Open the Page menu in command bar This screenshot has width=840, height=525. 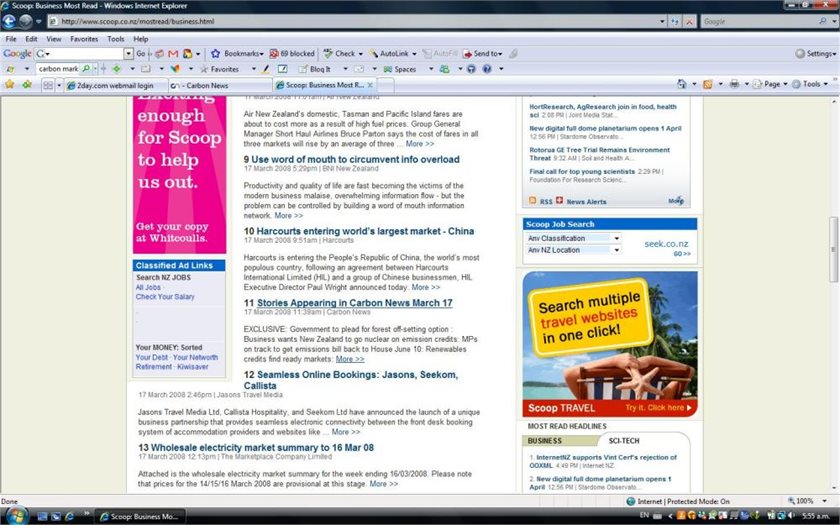click(x=770, y=84)
